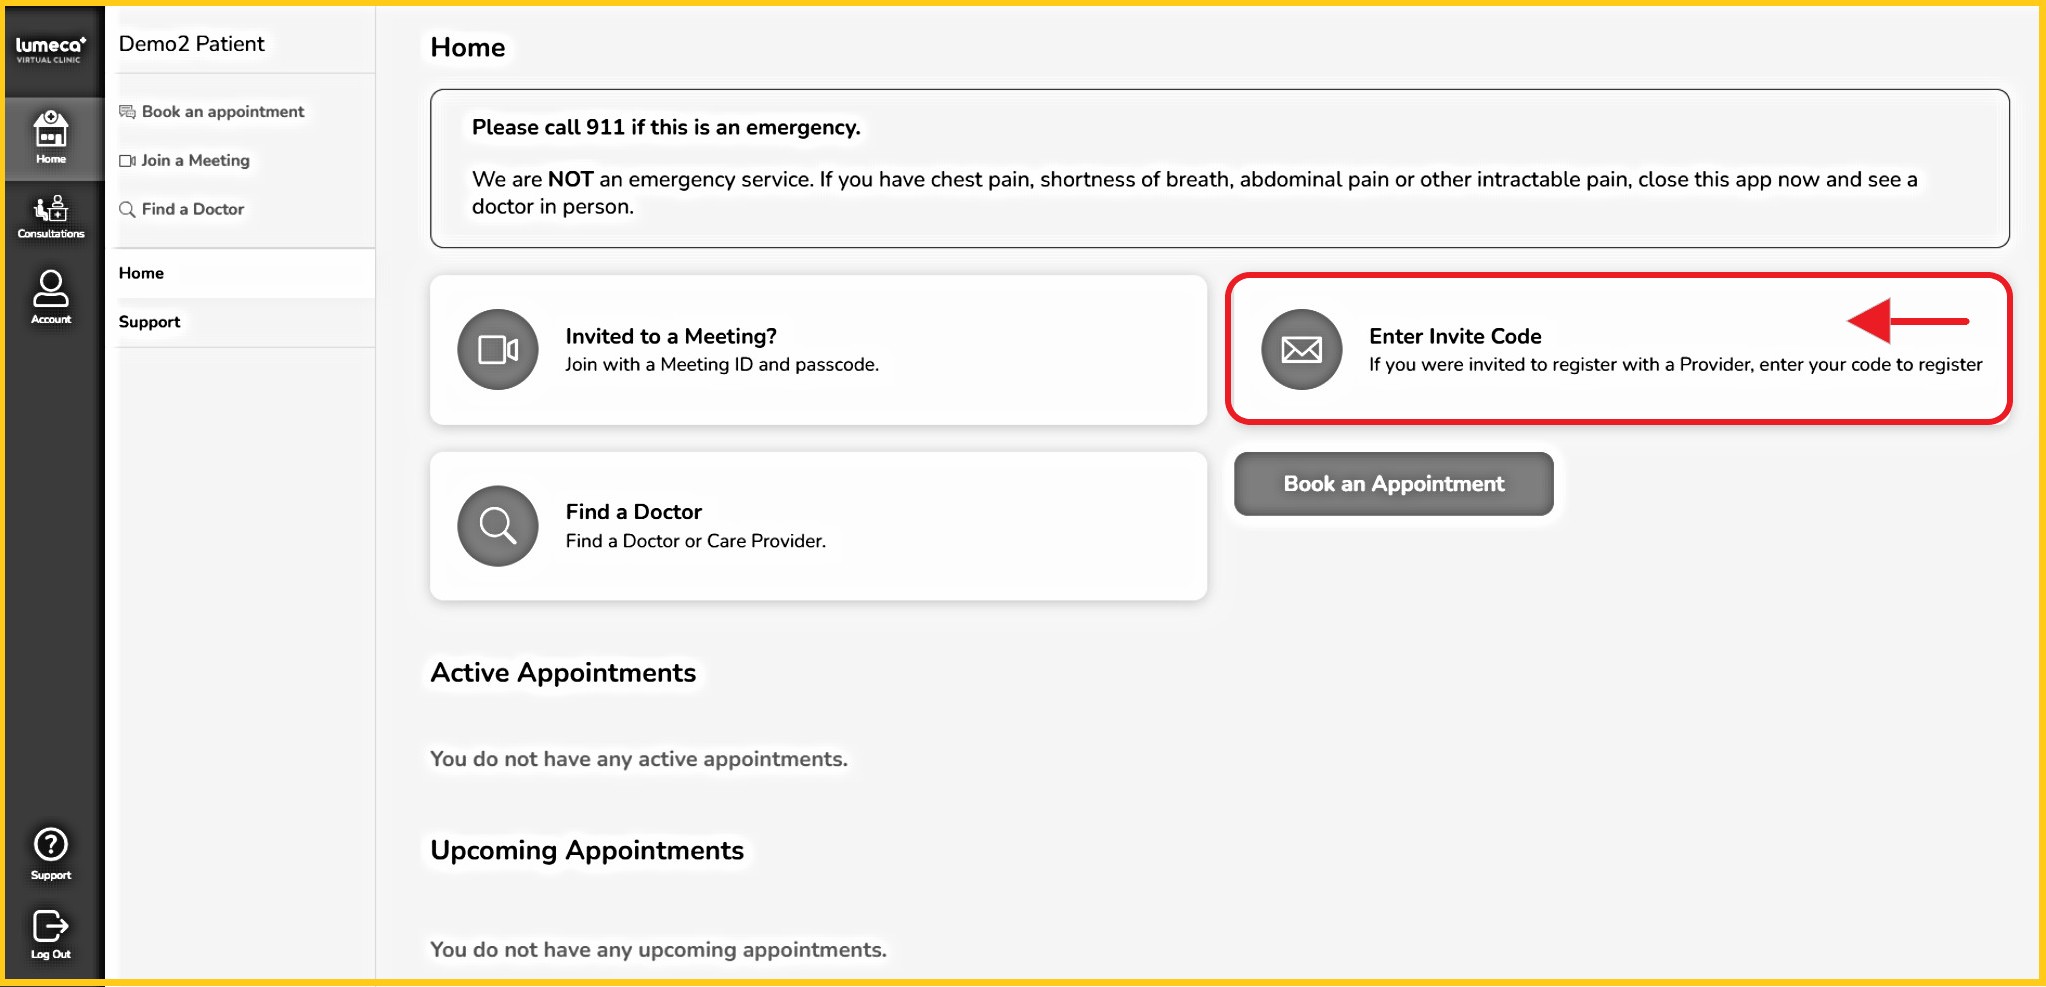Image resolution: width=2046 pixels, height=987 pixels.
Task: Select Book an appointment in side menu
Action: [222, 112]
